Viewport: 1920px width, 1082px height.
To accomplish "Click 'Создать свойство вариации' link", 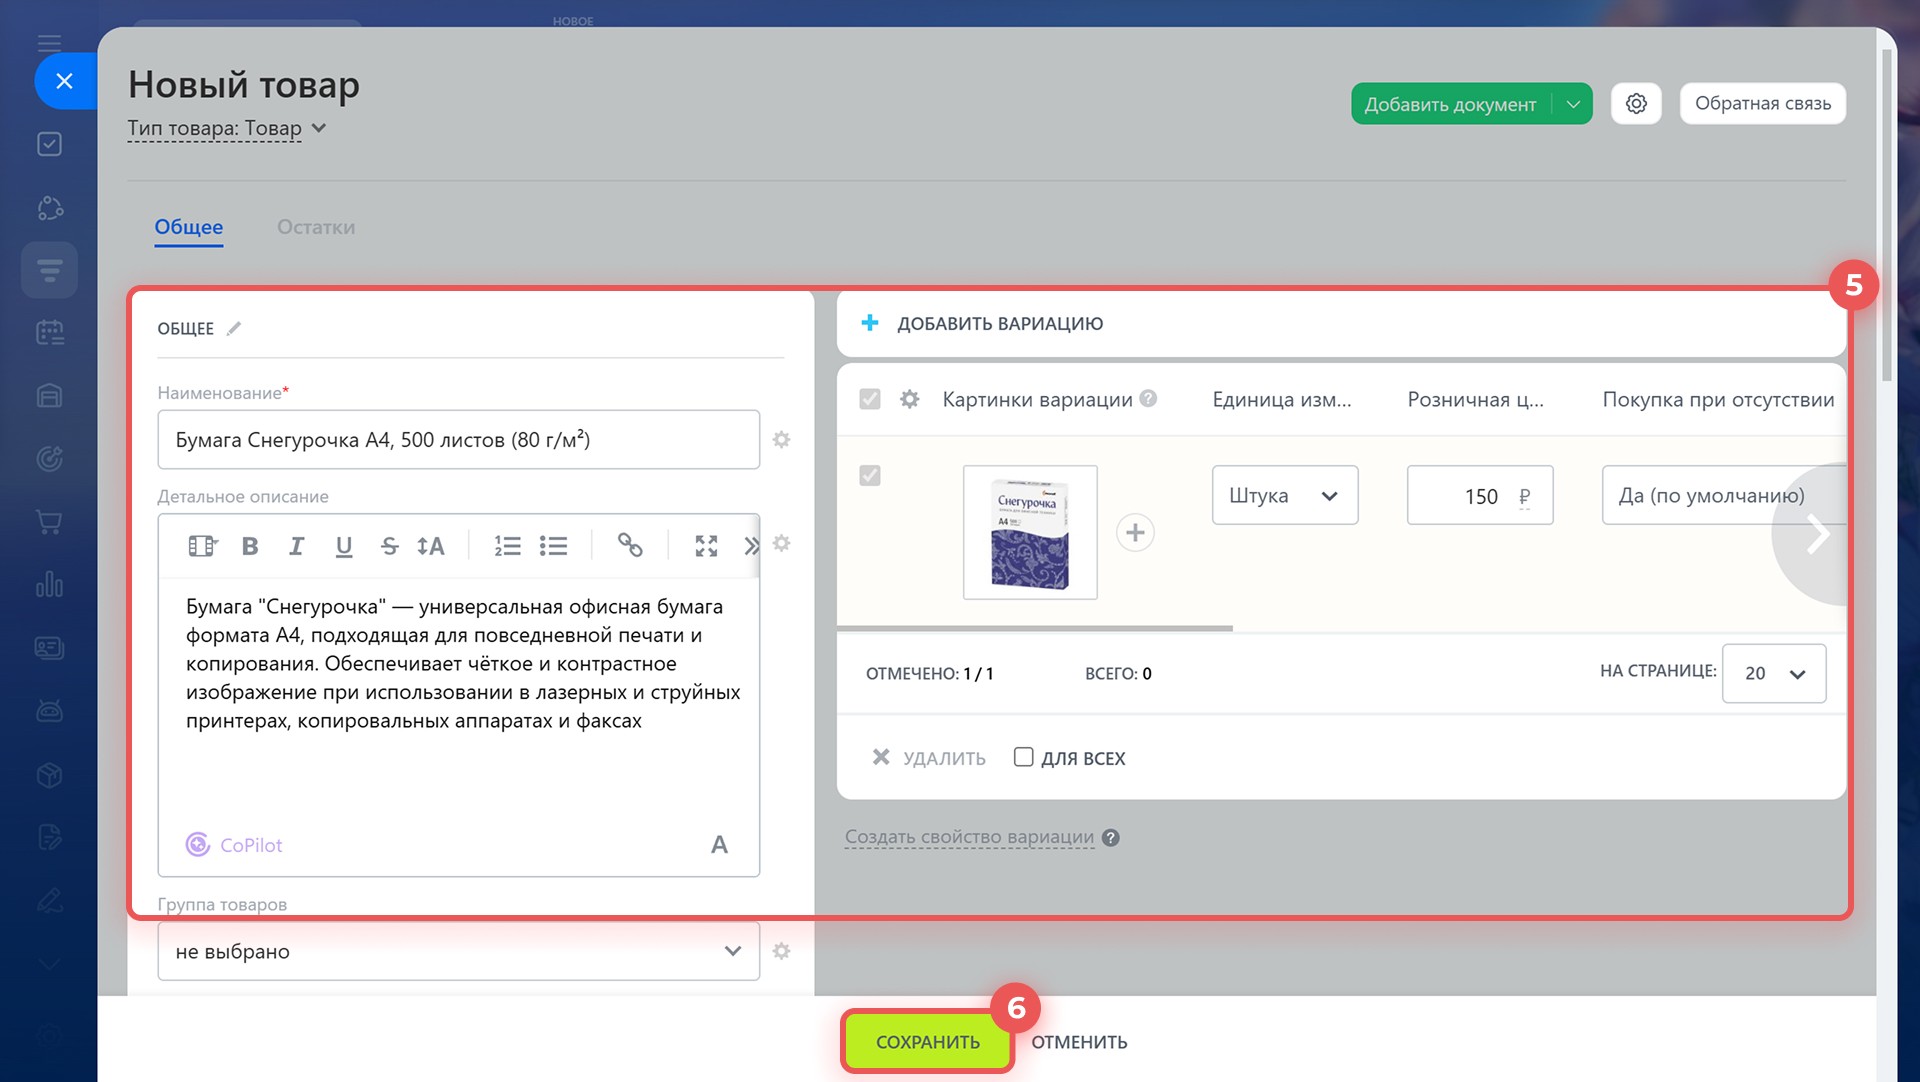I will click(x=969, y=837).
